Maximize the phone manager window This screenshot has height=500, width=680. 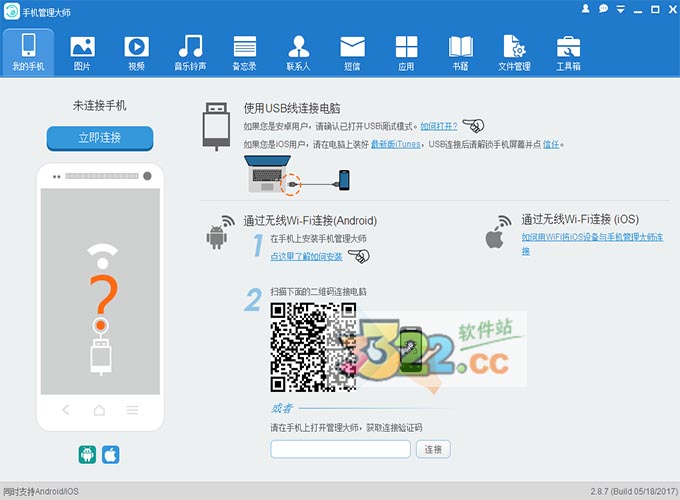[655, 9]
